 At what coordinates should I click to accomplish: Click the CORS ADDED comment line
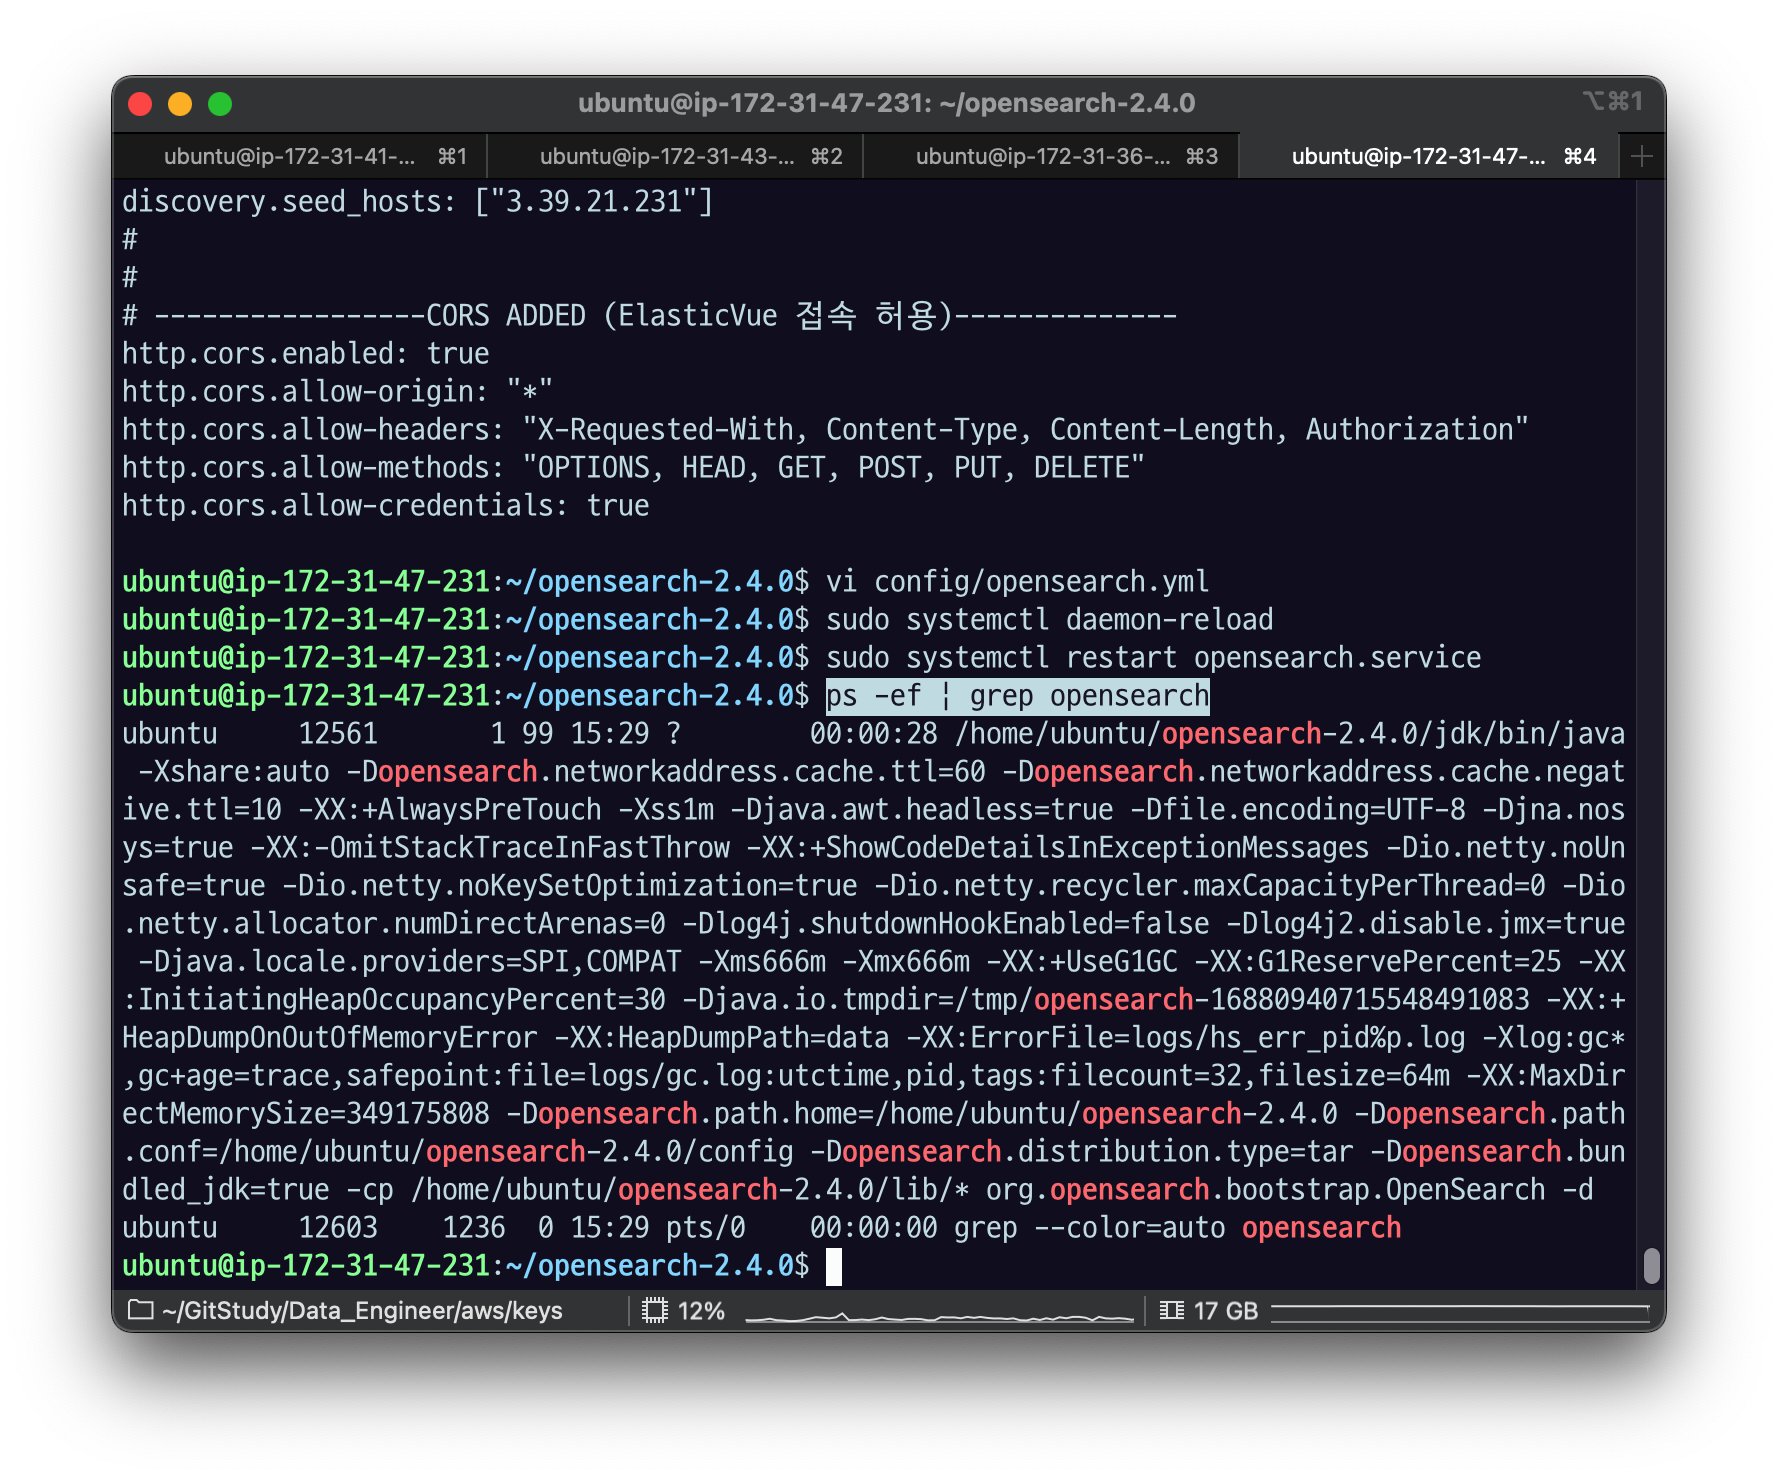(650, 316)
